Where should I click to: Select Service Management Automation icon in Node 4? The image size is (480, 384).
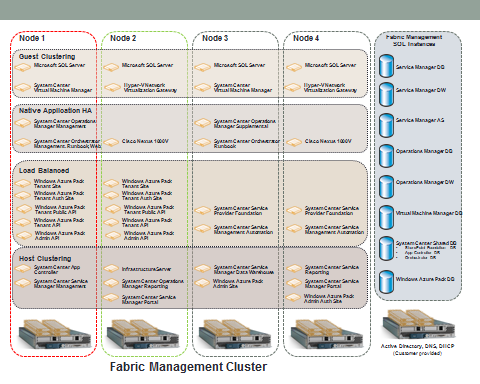click(x=294, y=229)
